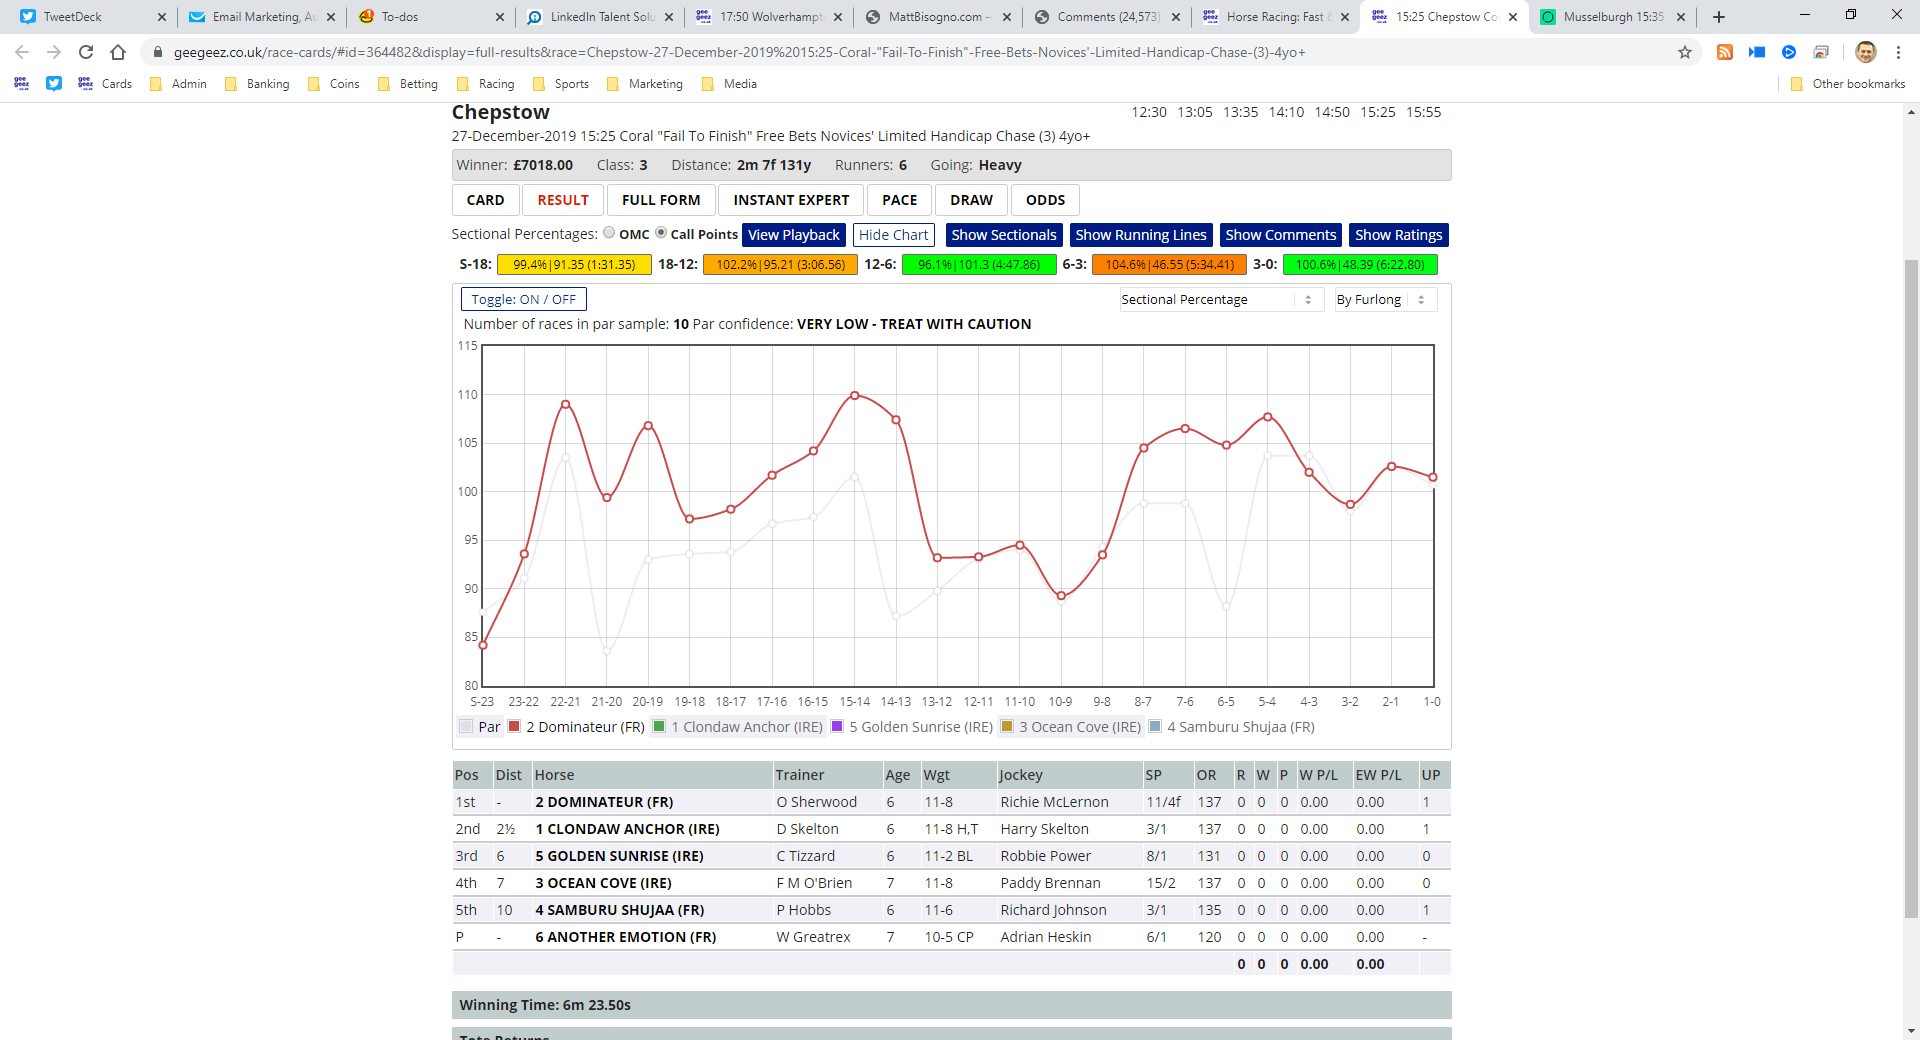Screen dimensions: 1920x1040
Task: Select the OMC radio button
Action: coord(609,233)
